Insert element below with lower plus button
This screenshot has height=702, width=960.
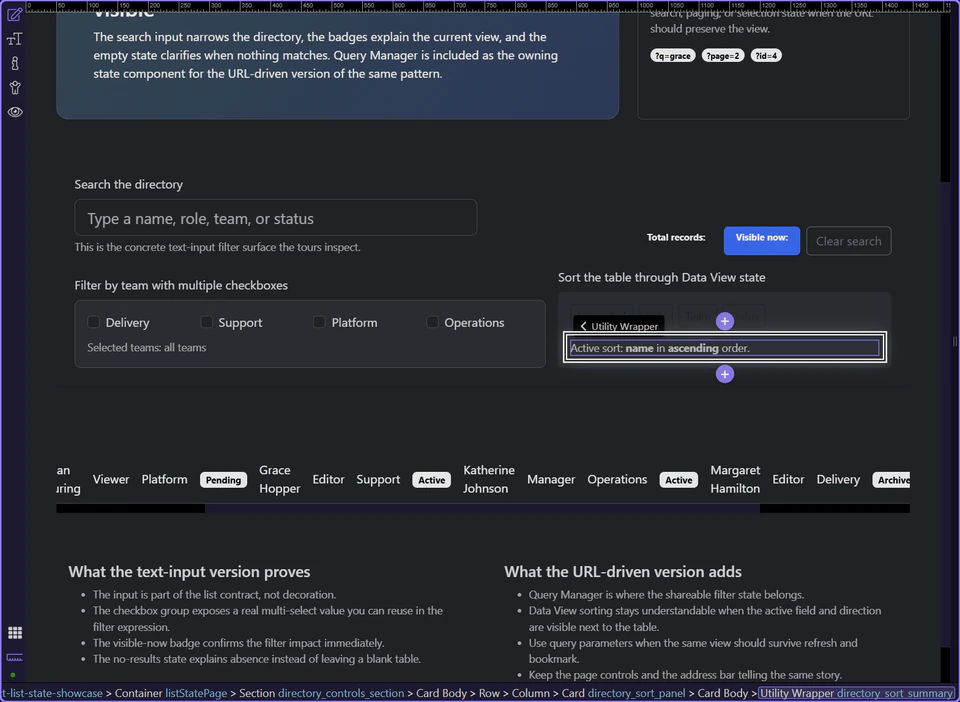coord(725,374)
